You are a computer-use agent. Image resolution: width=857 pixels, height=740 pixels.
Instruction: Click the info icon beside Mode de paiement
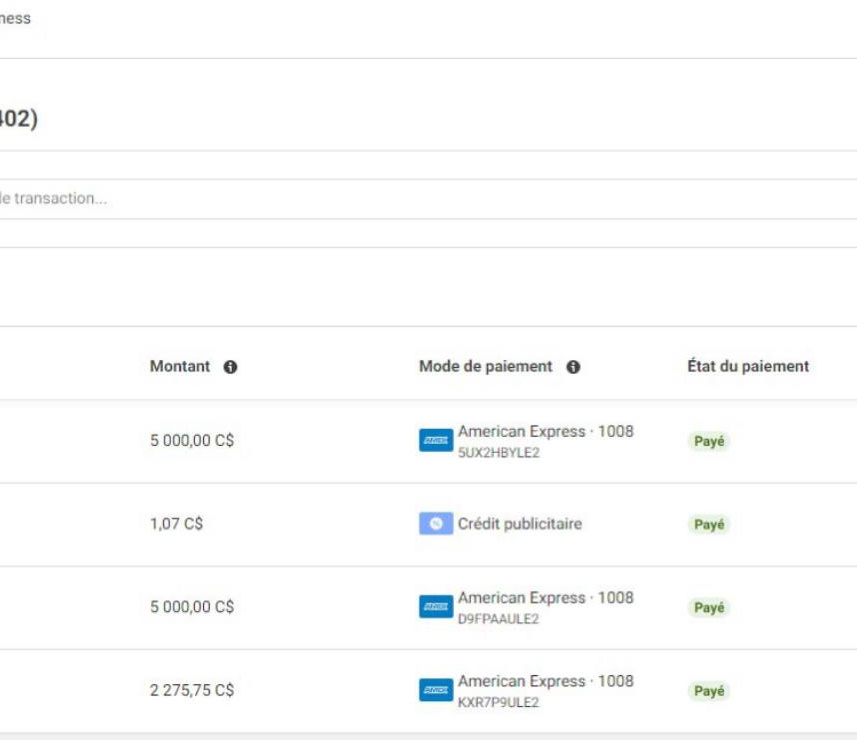coord(573,367)
